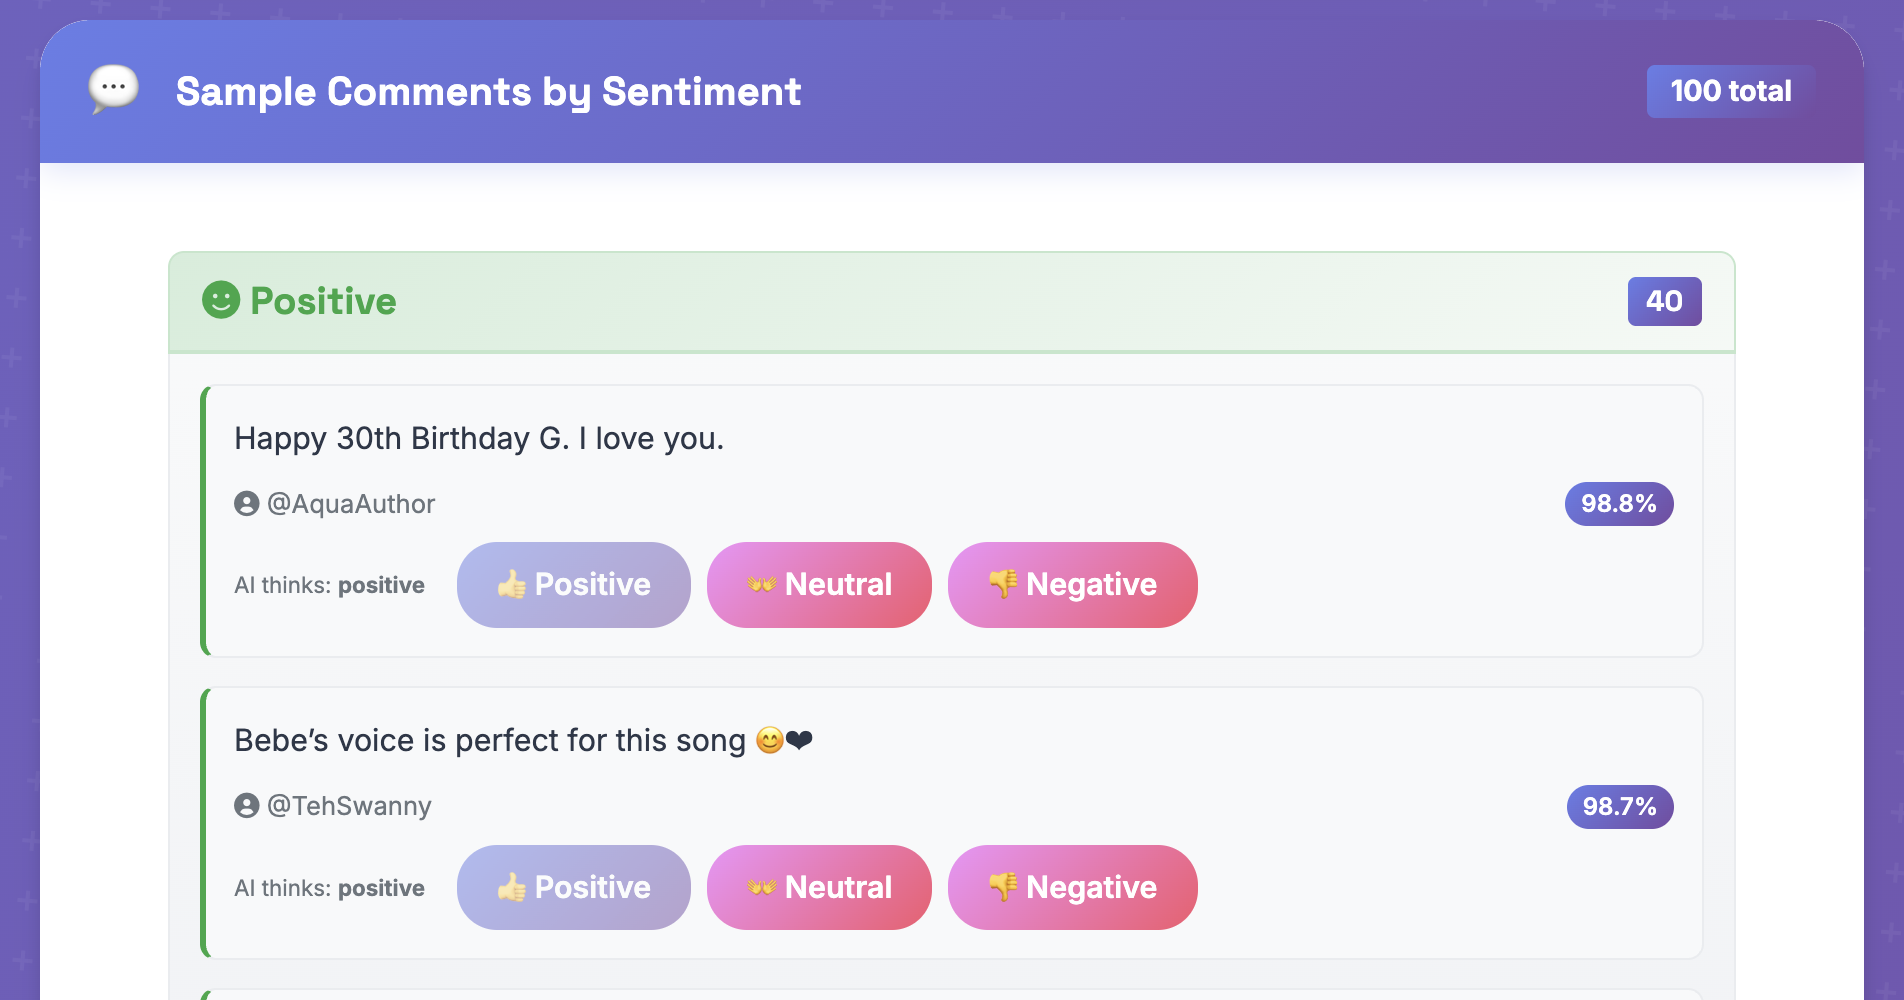Image resolution: width=1904 pixels, height=1000 pixels.
Task: Click thumbs-up icon on birthday comment
Action: (x=512, y=584)
